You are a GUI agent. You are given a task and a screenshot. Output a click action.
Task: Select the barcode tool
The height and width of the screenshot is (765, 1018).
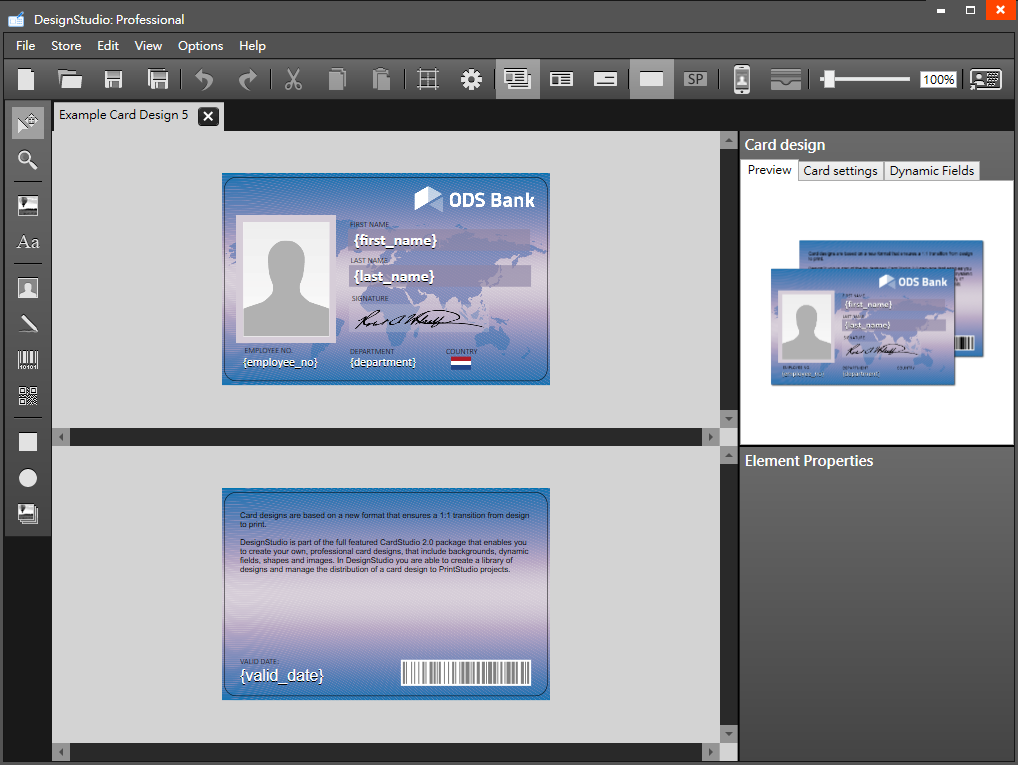point(28,360)
